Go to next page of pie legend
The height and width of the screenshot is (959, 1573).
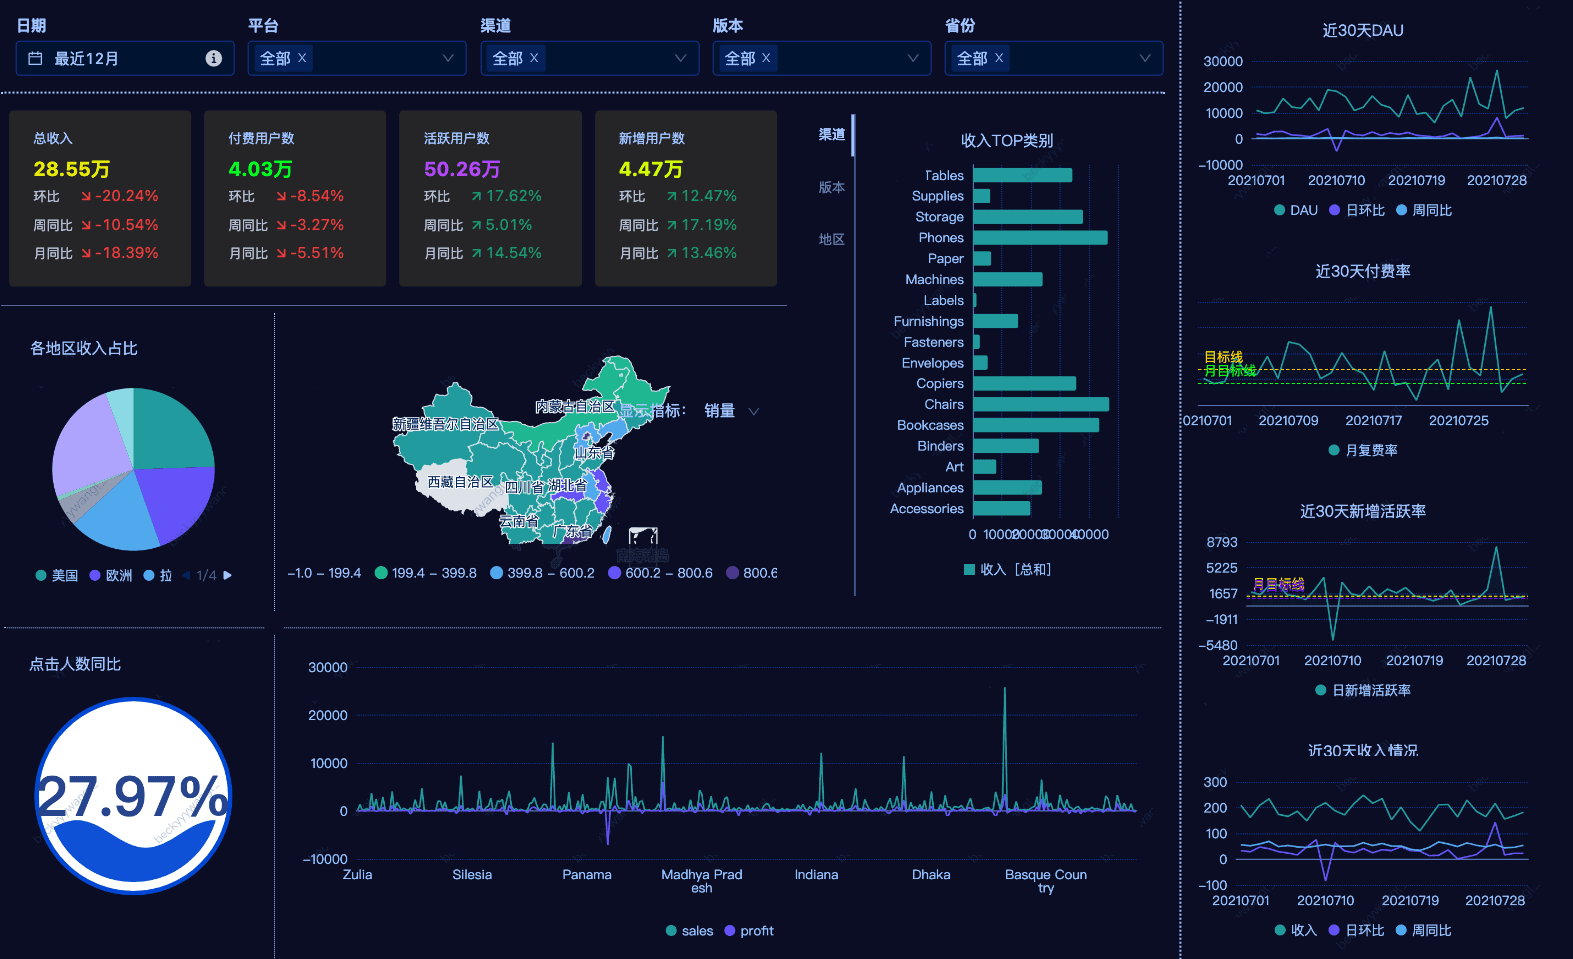tap(228, 576)
